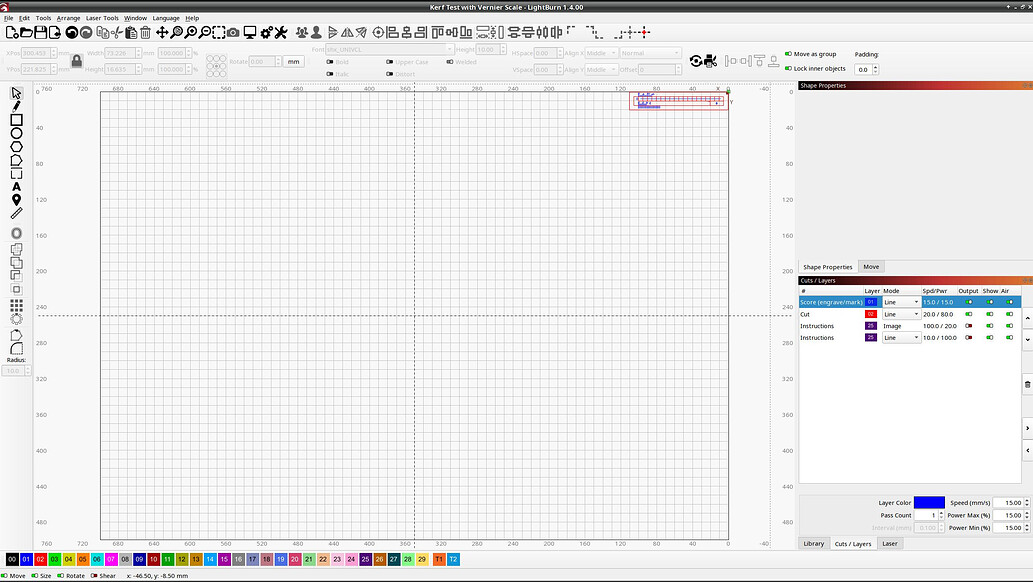Screen dimensions: 1033x582
Task: Select the Polygon hexagon tool
Action: (x=16, y=146)
